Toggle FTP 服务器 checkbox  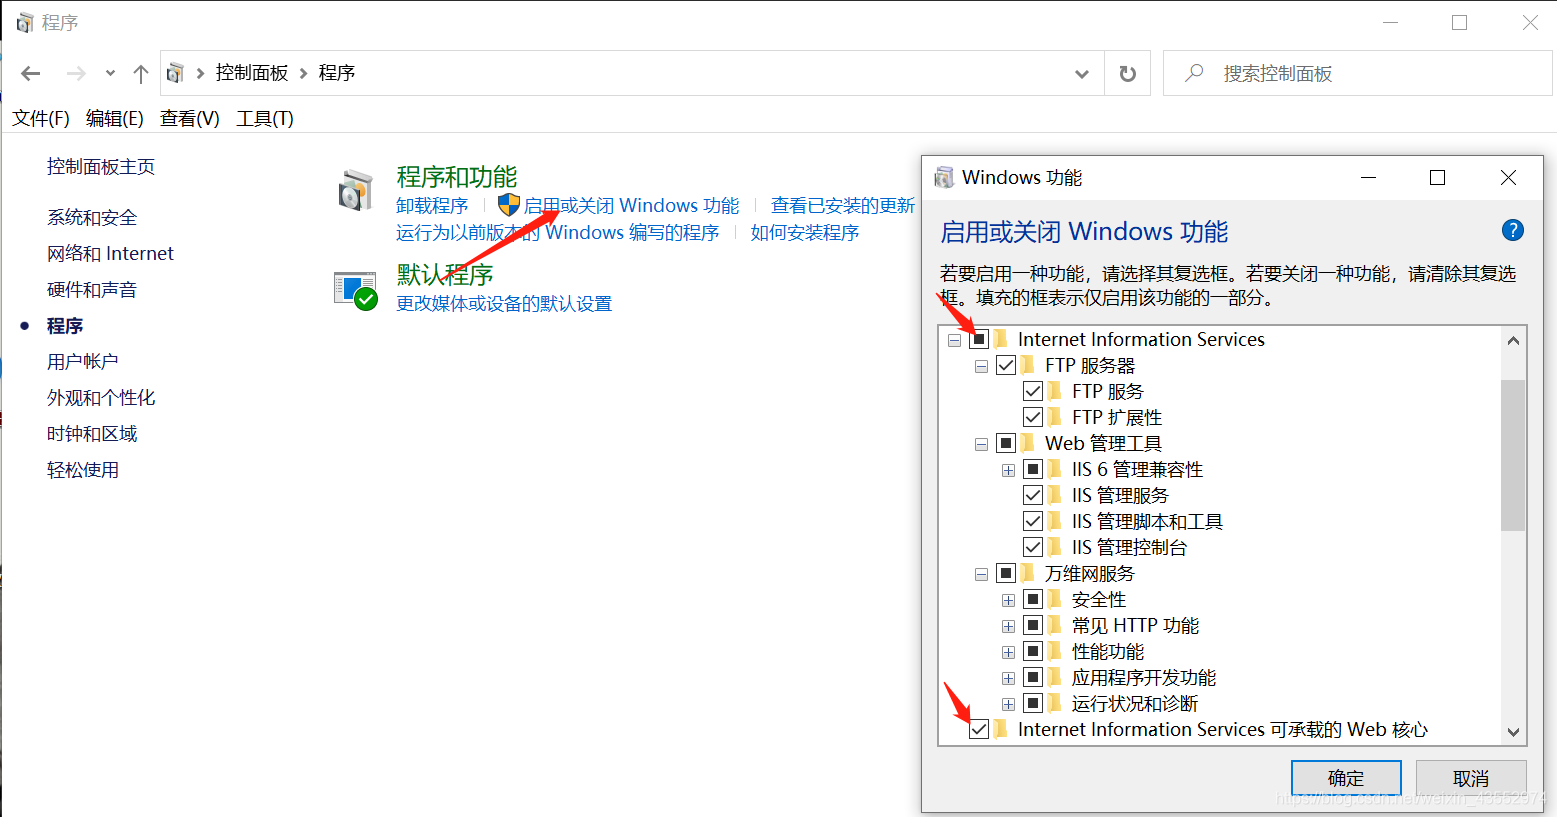pos(1006,365)
